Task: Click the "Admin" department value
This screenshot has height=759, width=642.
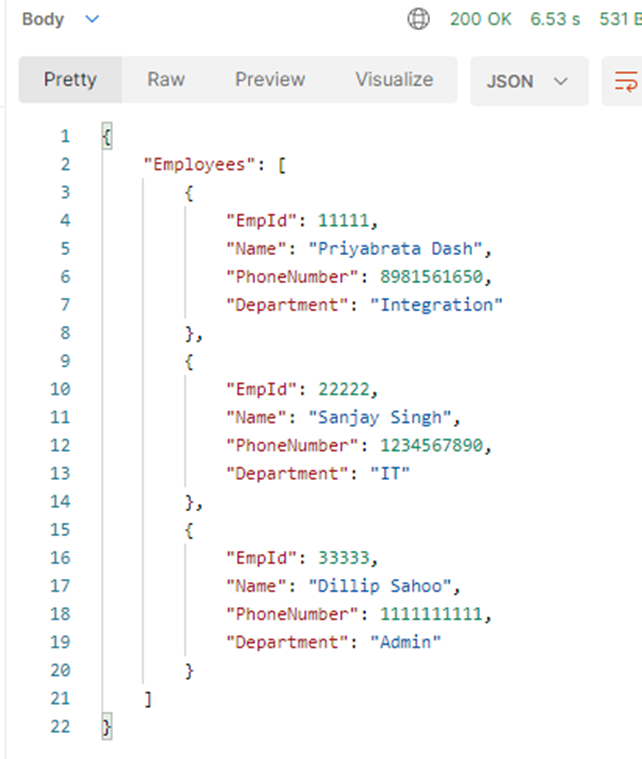Action: (x=406, y=642)
